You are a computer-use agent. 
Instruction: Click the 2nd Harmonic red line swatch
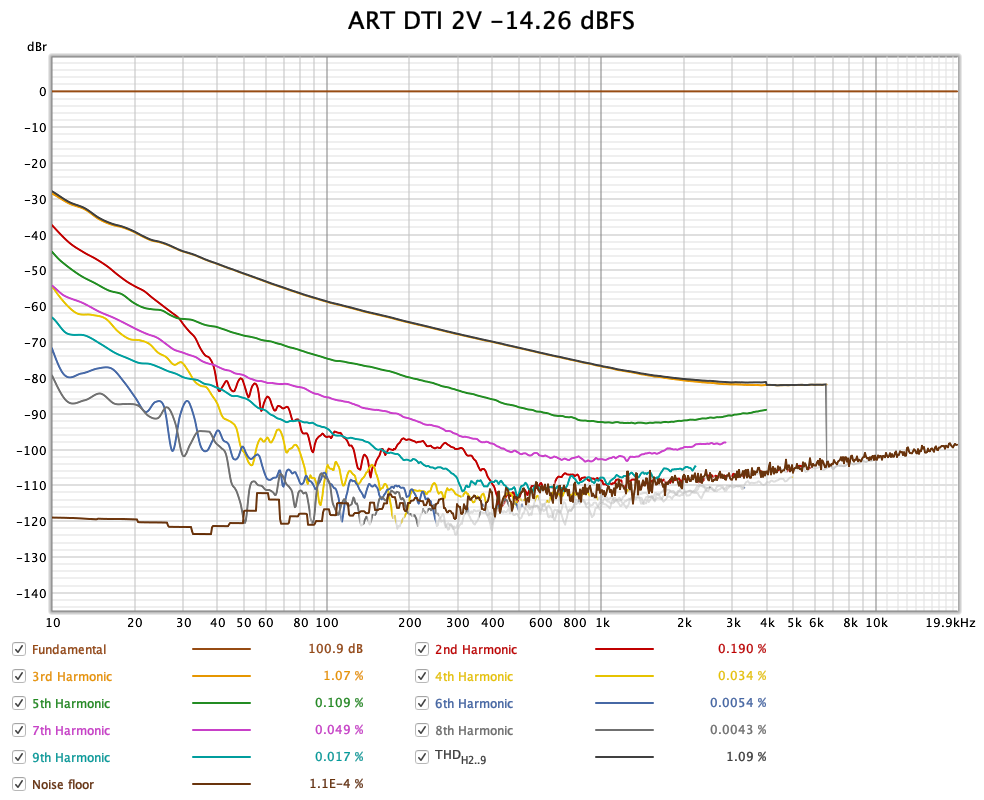tap(624, 649)
